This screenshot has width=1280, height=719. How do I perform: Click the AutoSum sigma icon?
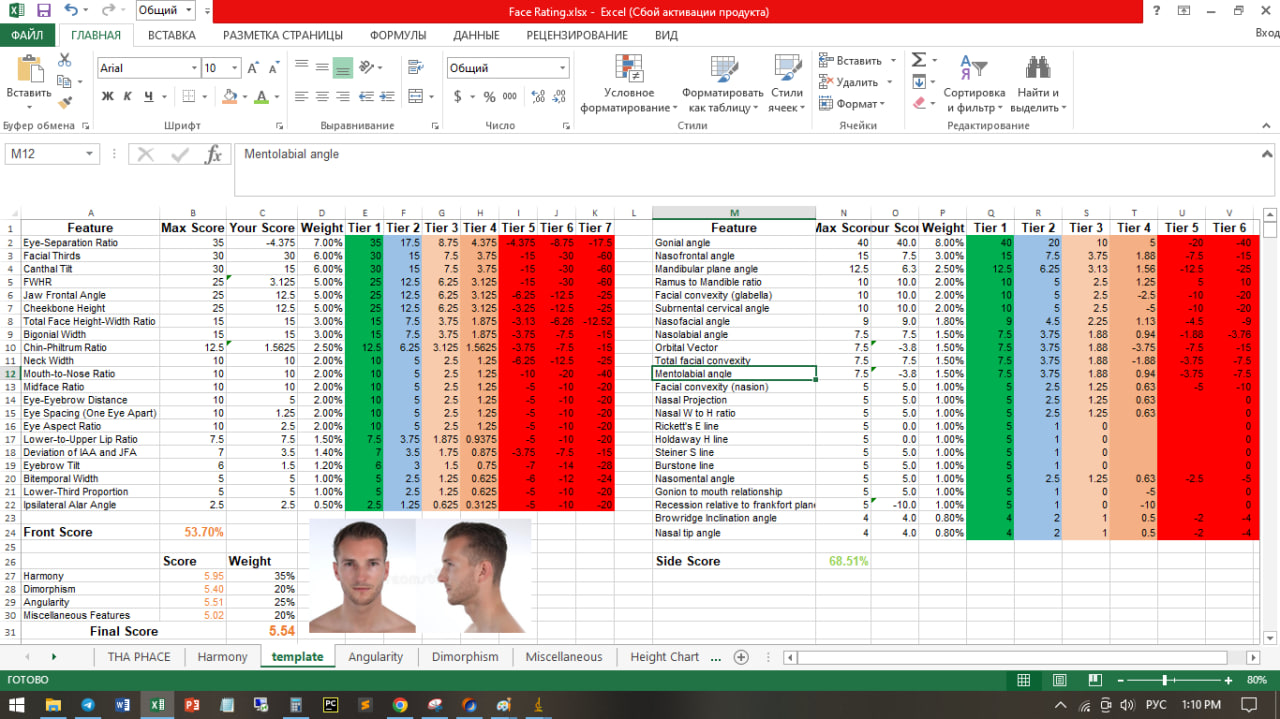tap(918, 60)
